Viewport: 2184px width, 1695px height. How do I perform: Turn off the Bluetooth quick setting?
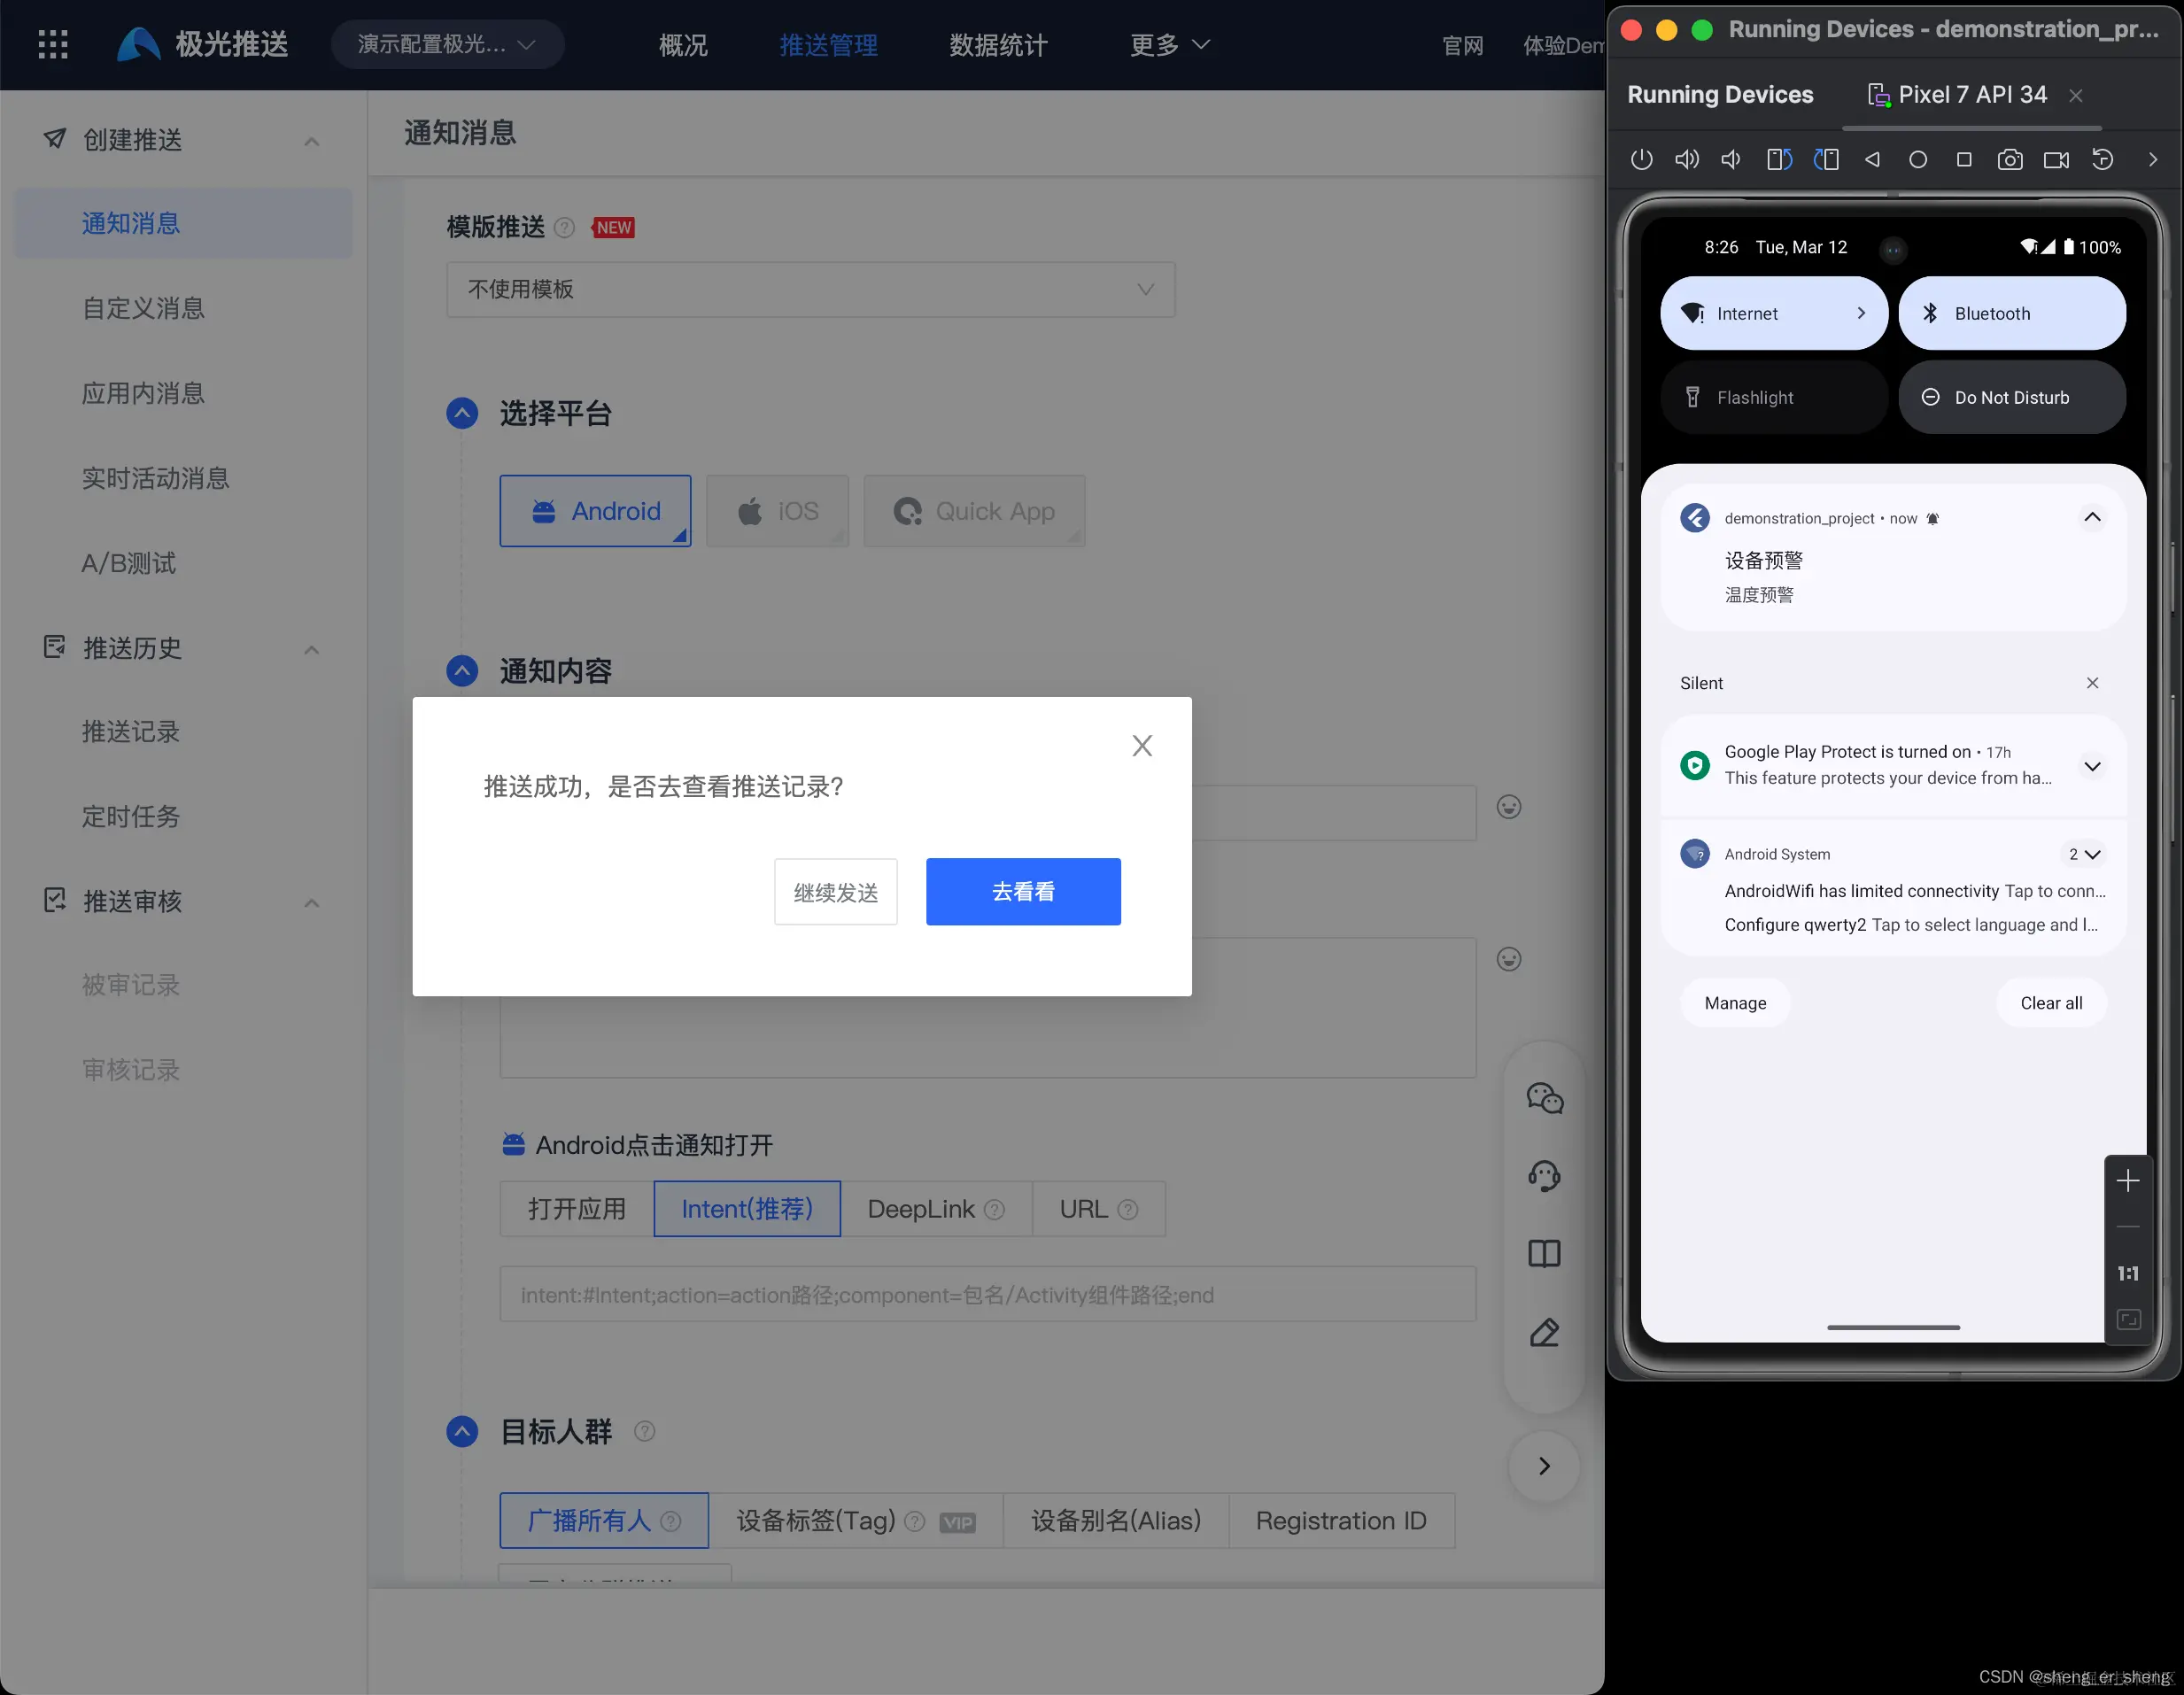tap(2012, 313)
